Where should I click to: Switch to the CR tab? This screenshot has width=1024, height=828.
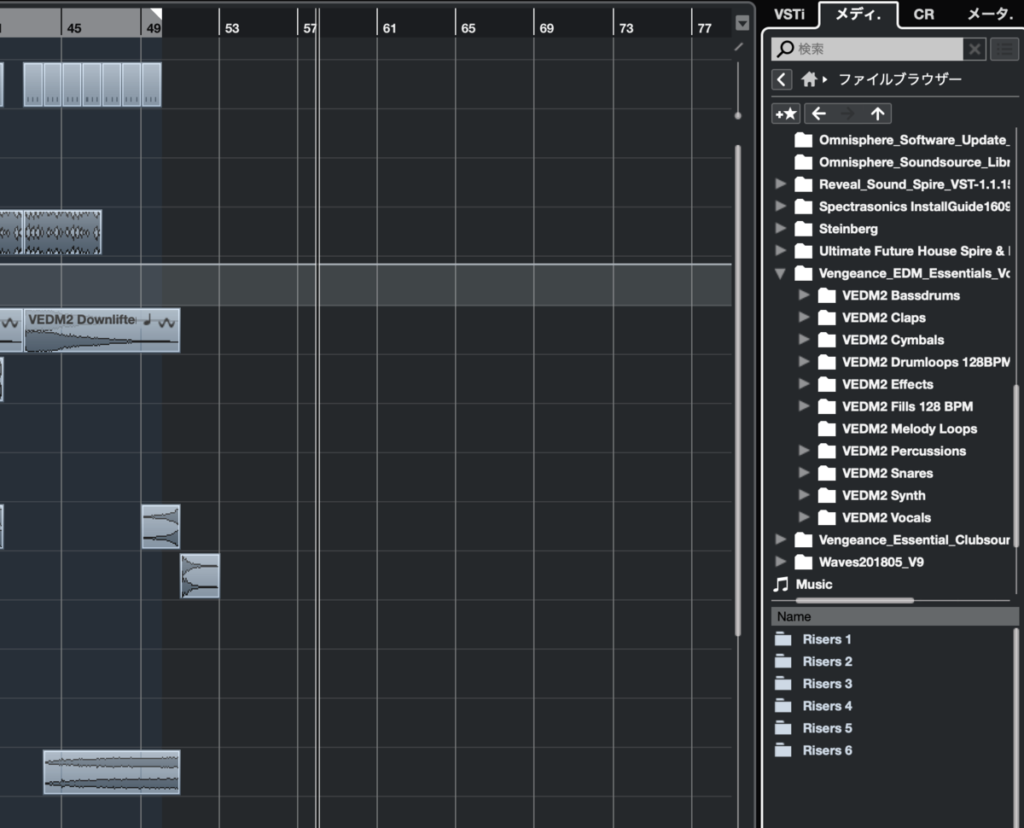923,14
